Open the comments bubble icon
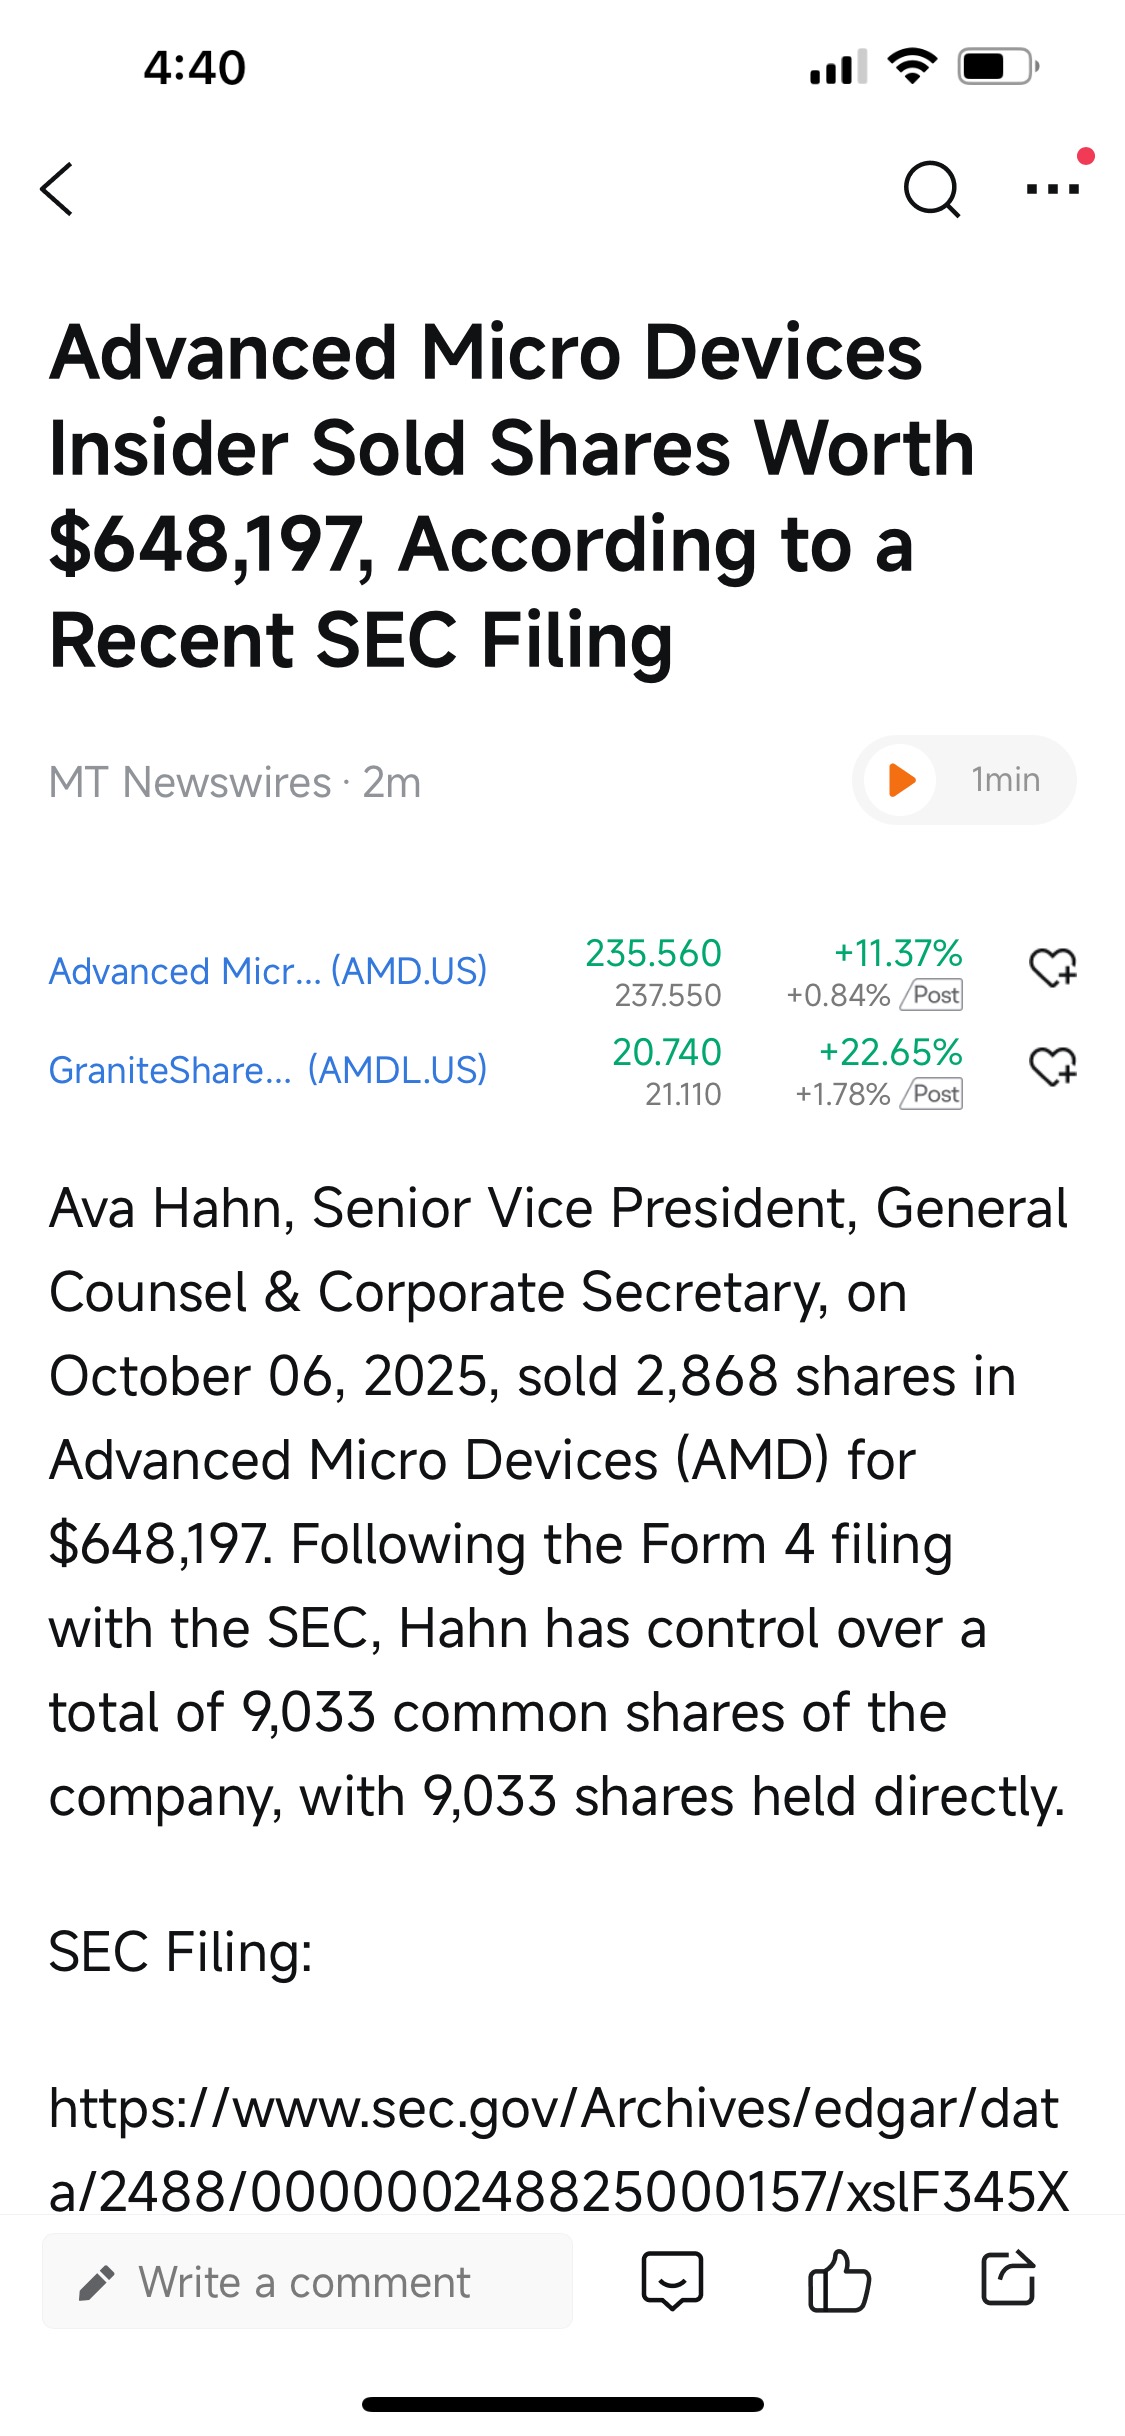This screenshot has width=1125, height=2436. [x=672, y=2281]
